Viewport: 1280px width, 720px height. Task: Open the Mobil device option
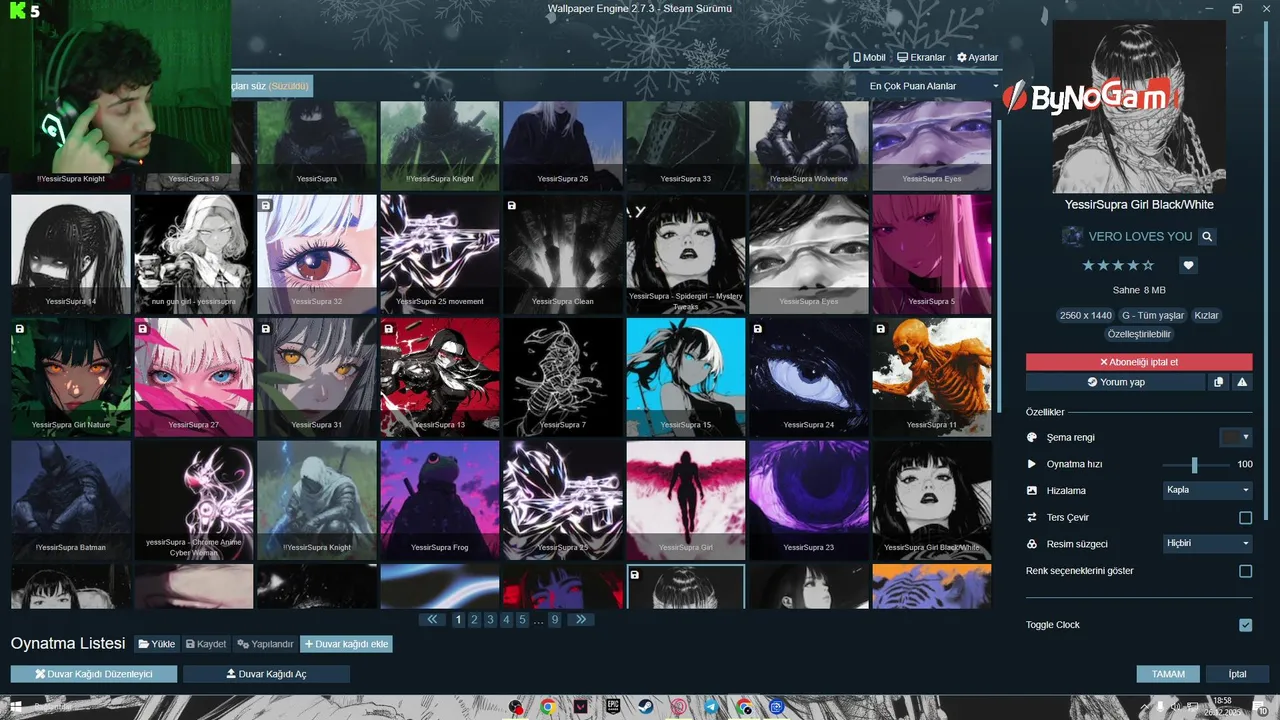(x=868, y=57)
